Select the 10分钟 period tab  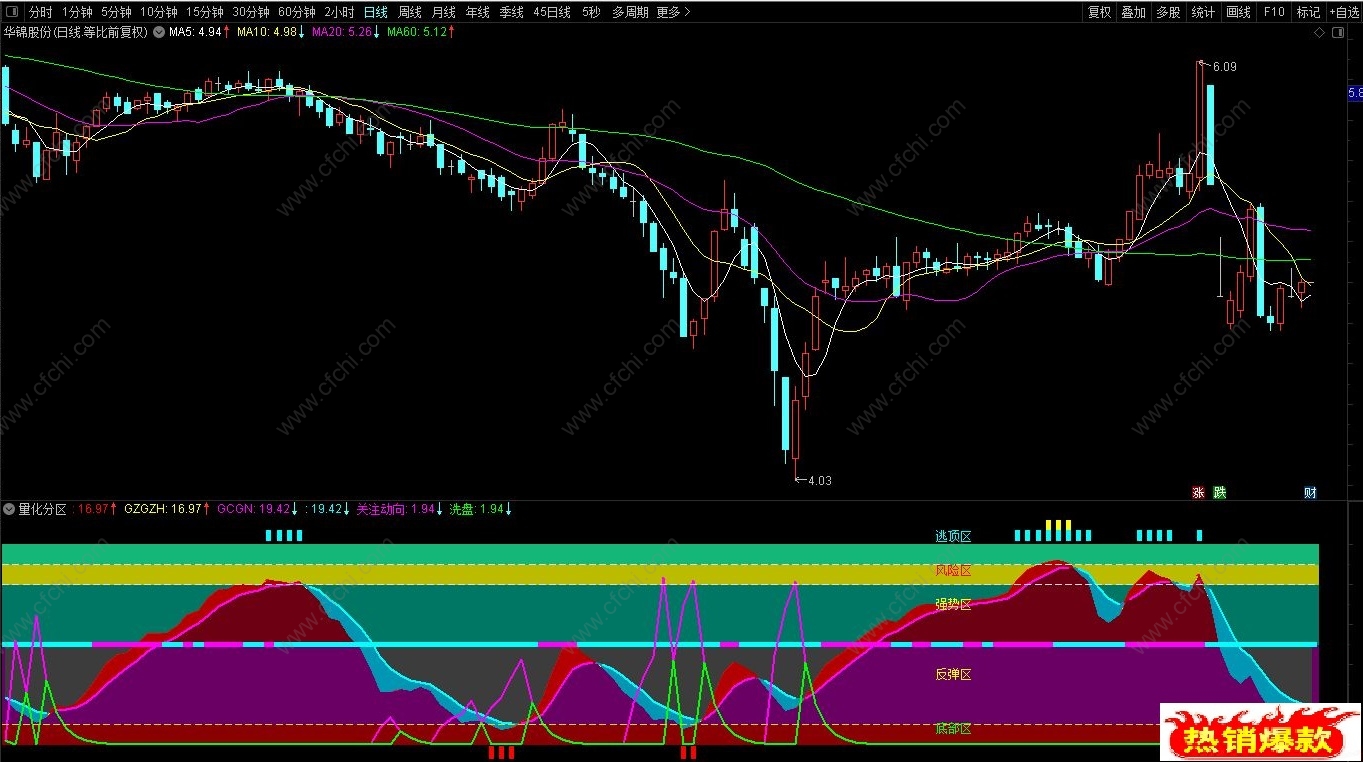point(158,12)
